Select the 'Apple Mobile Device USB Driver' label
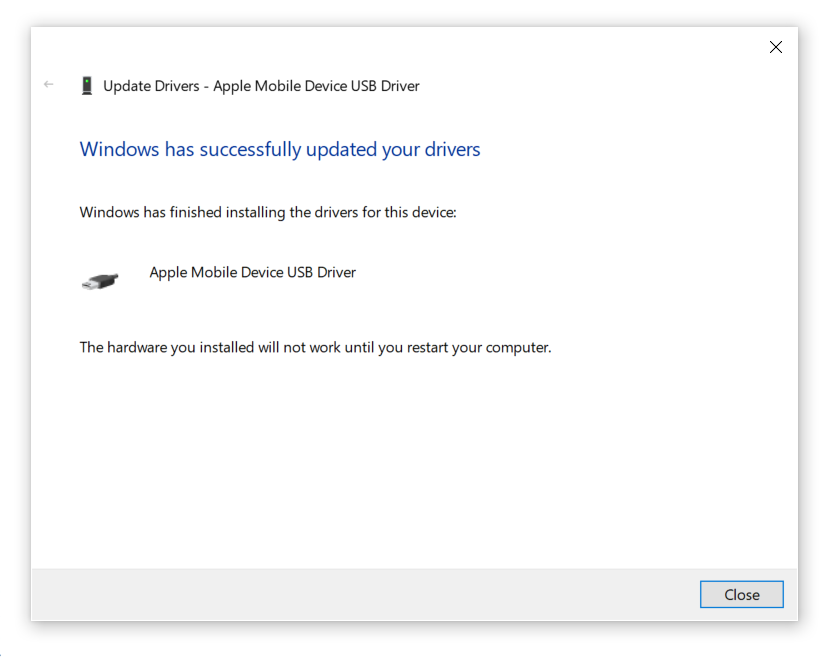The width and height of the screenshot is (840, 657). [252, 272]
